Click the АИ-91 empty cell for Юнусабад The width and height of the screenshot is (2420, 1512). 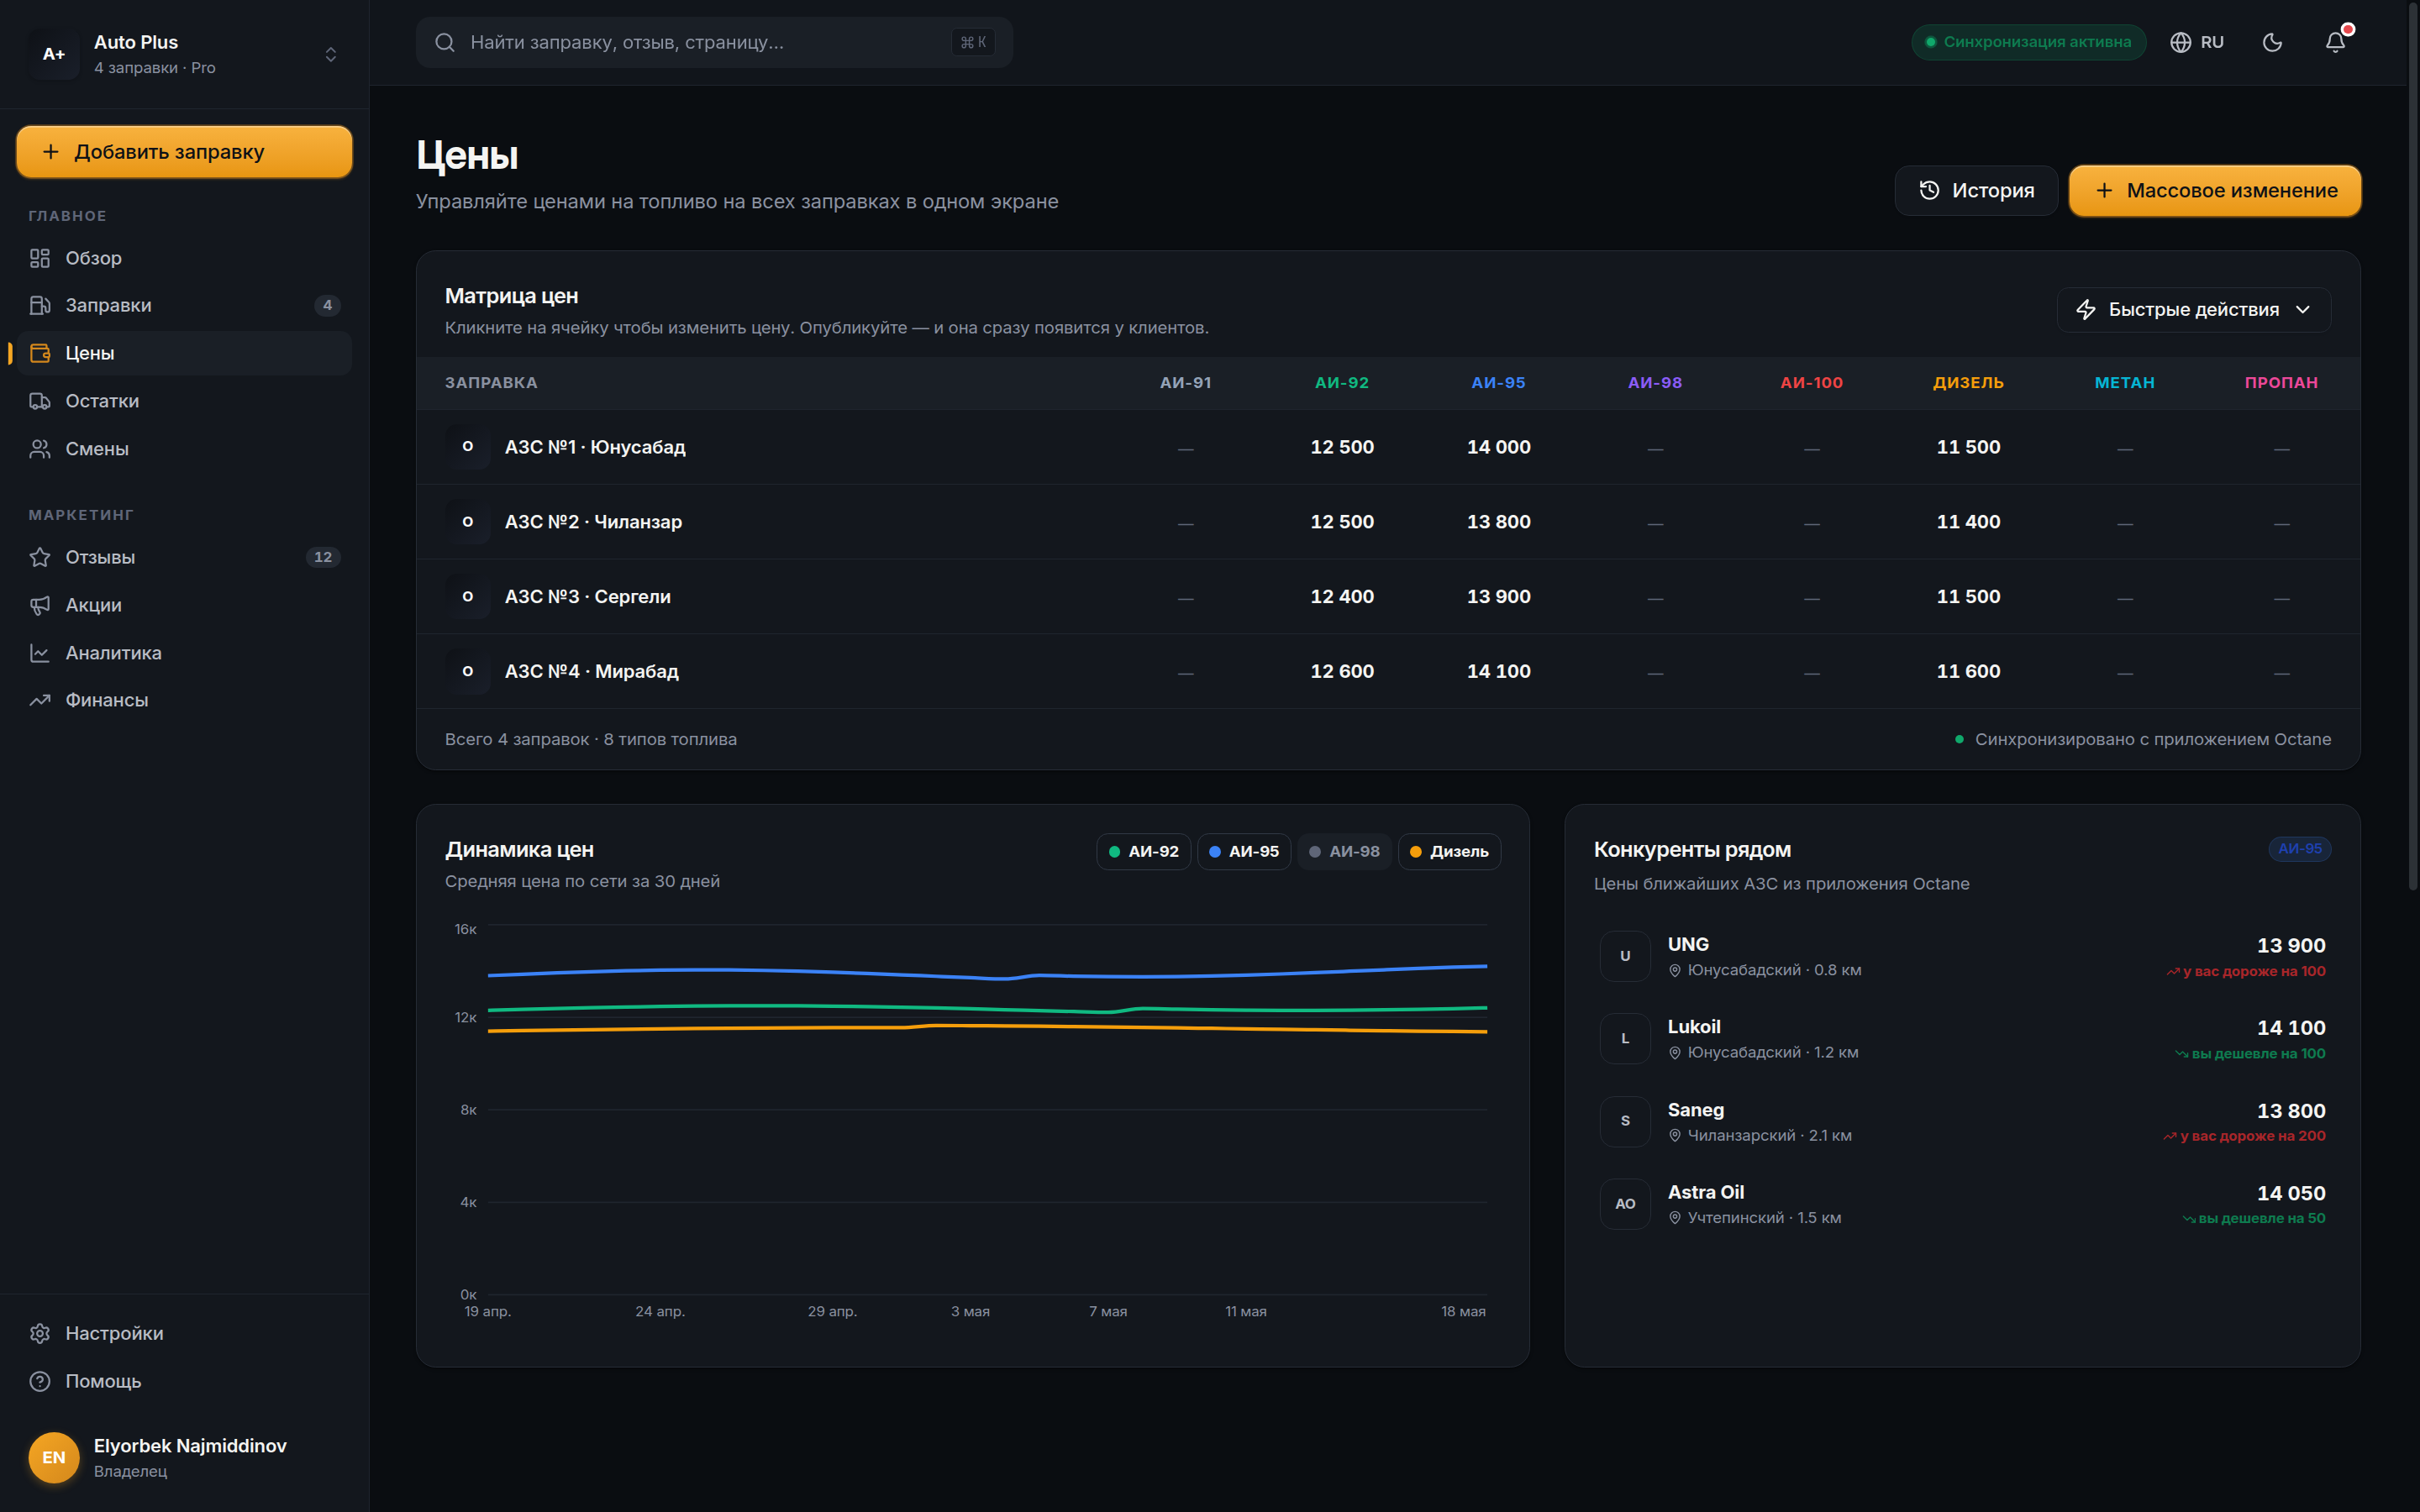[1185, 449]
